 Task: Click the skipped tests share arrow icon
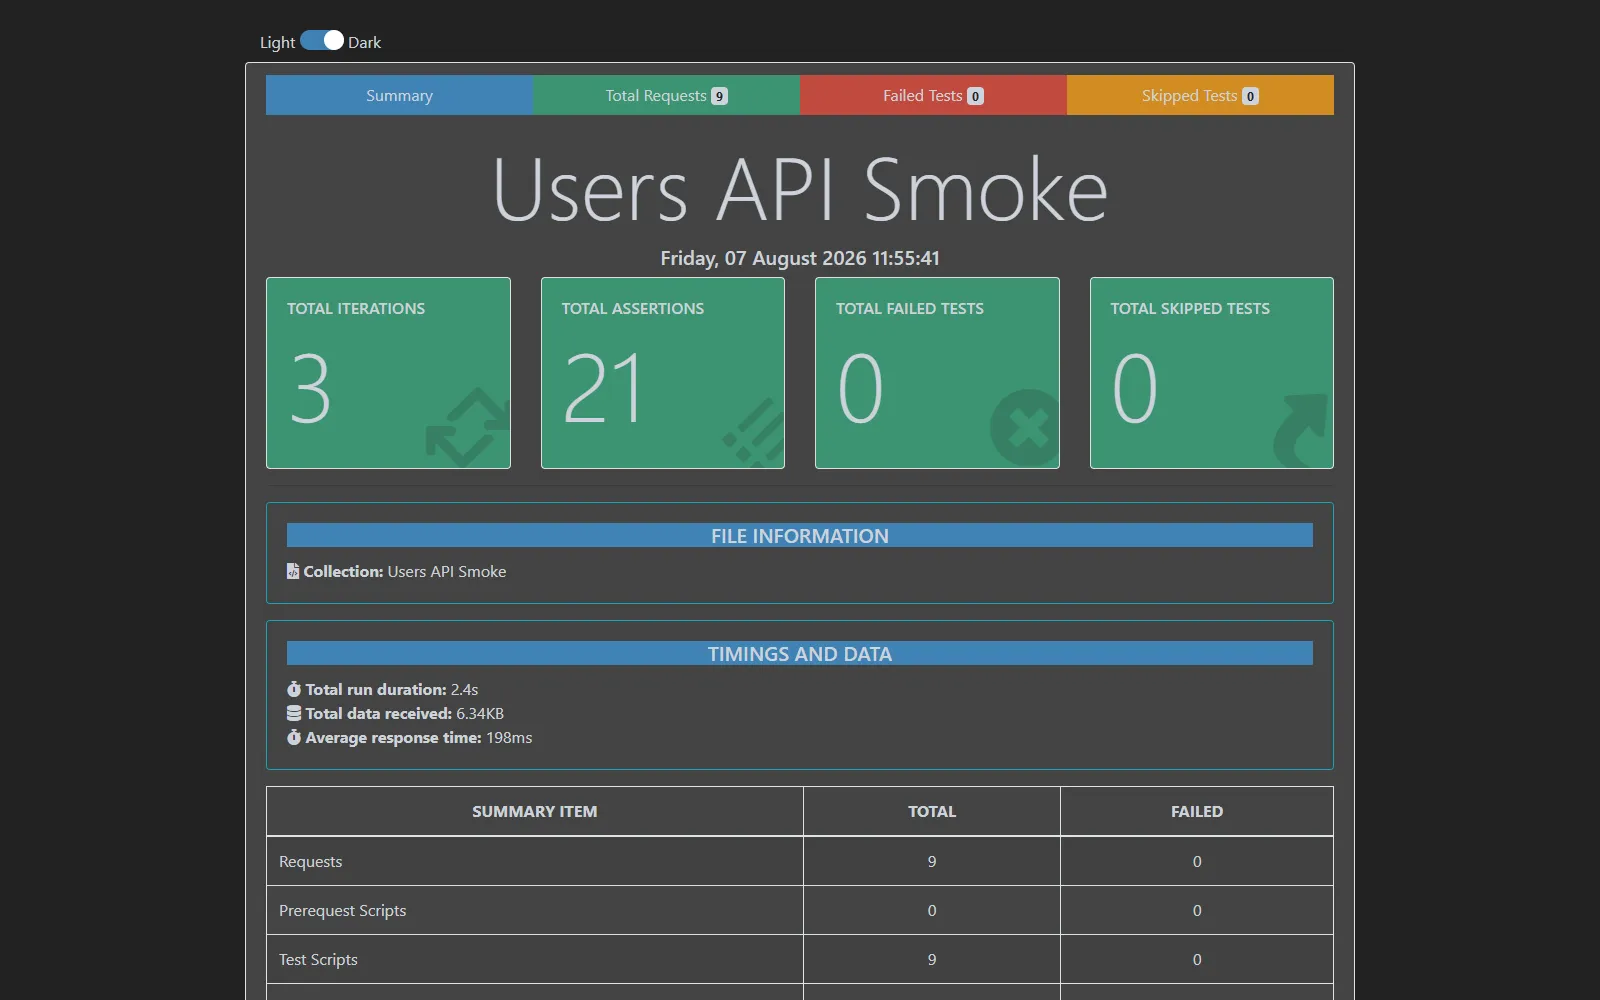1300,430
